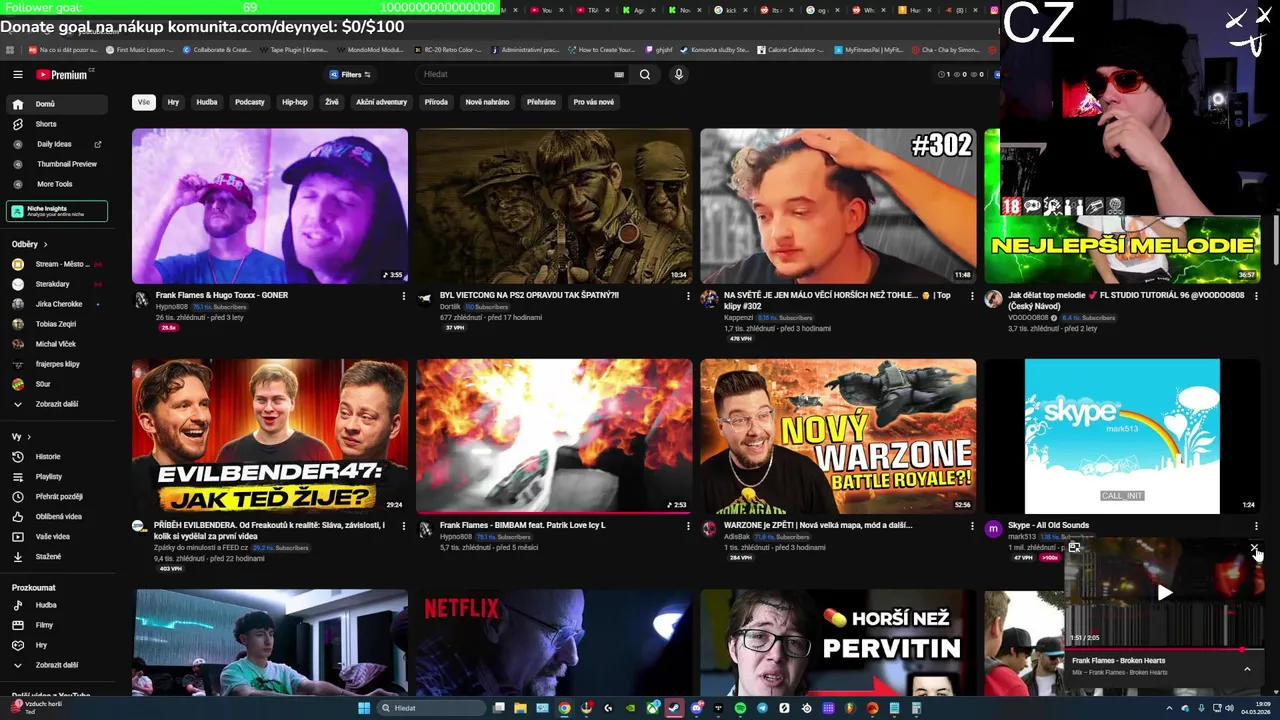Select the Hudba filter chip
1280x720 pixels.
point(207,102)
